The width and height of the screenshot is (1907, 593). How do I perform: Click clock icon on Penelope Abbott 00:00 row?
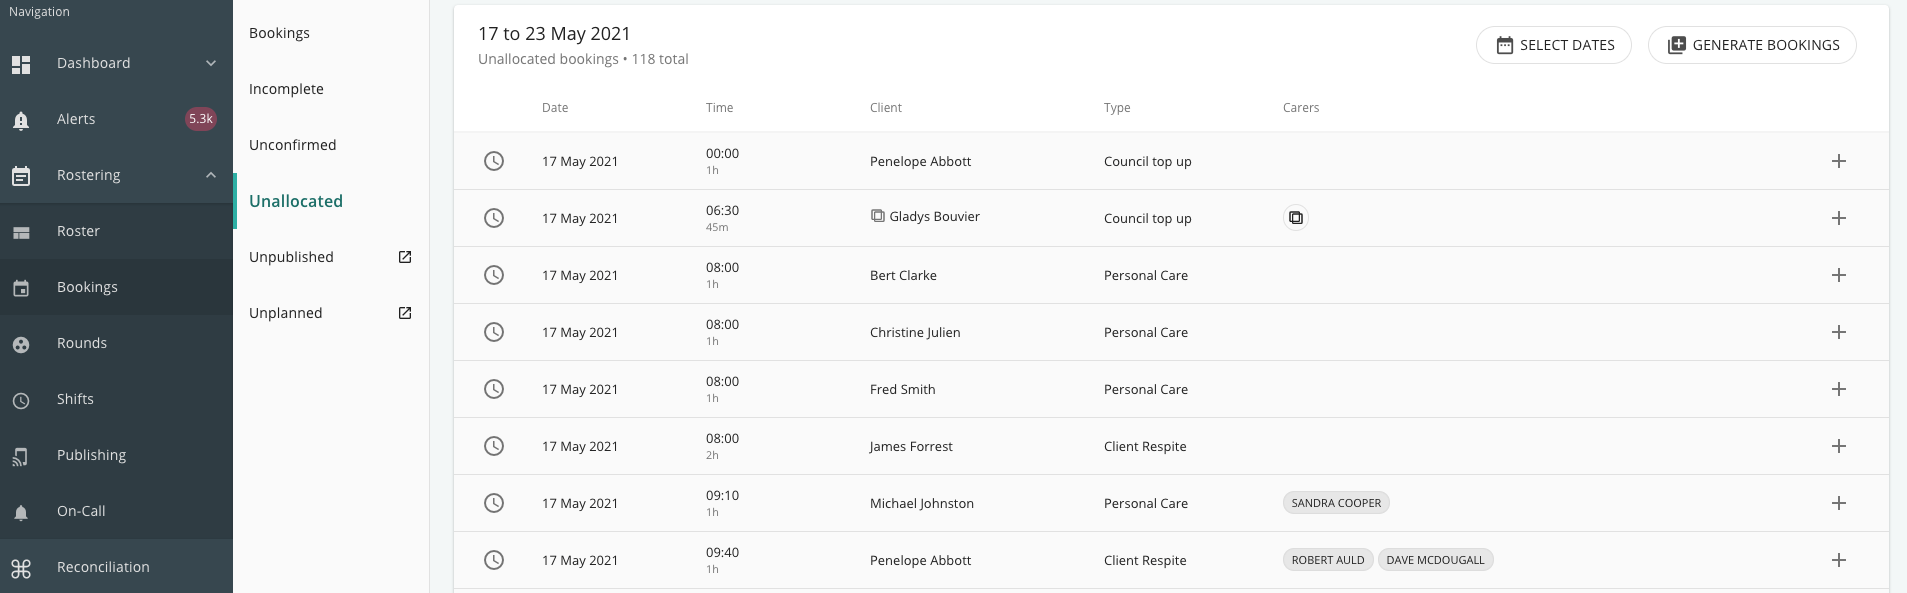click(x=494, y=161)
